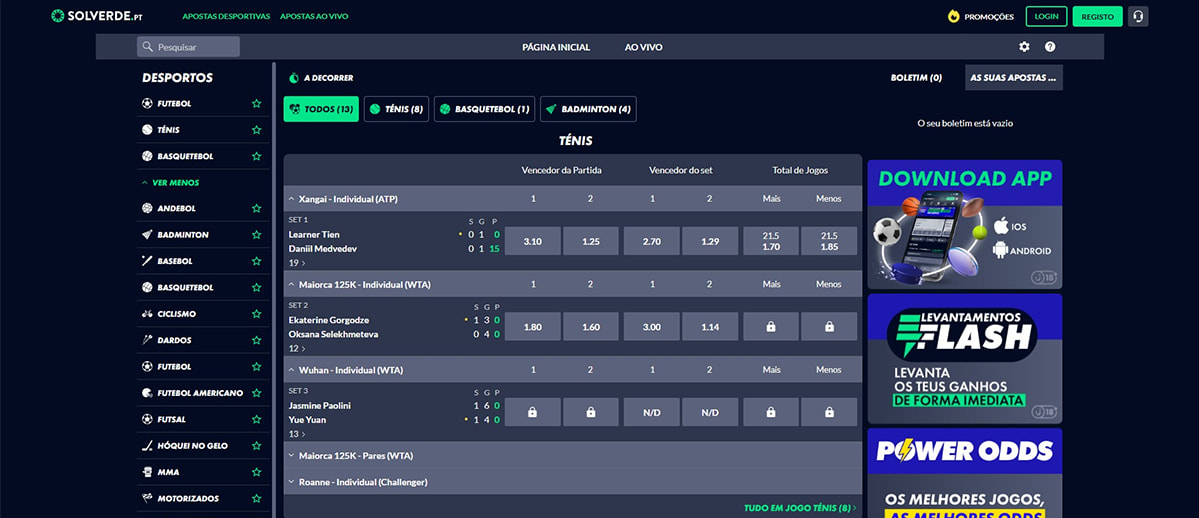
Task: Select the MMA icon in sports list
Action: click(x=147, y=472)
